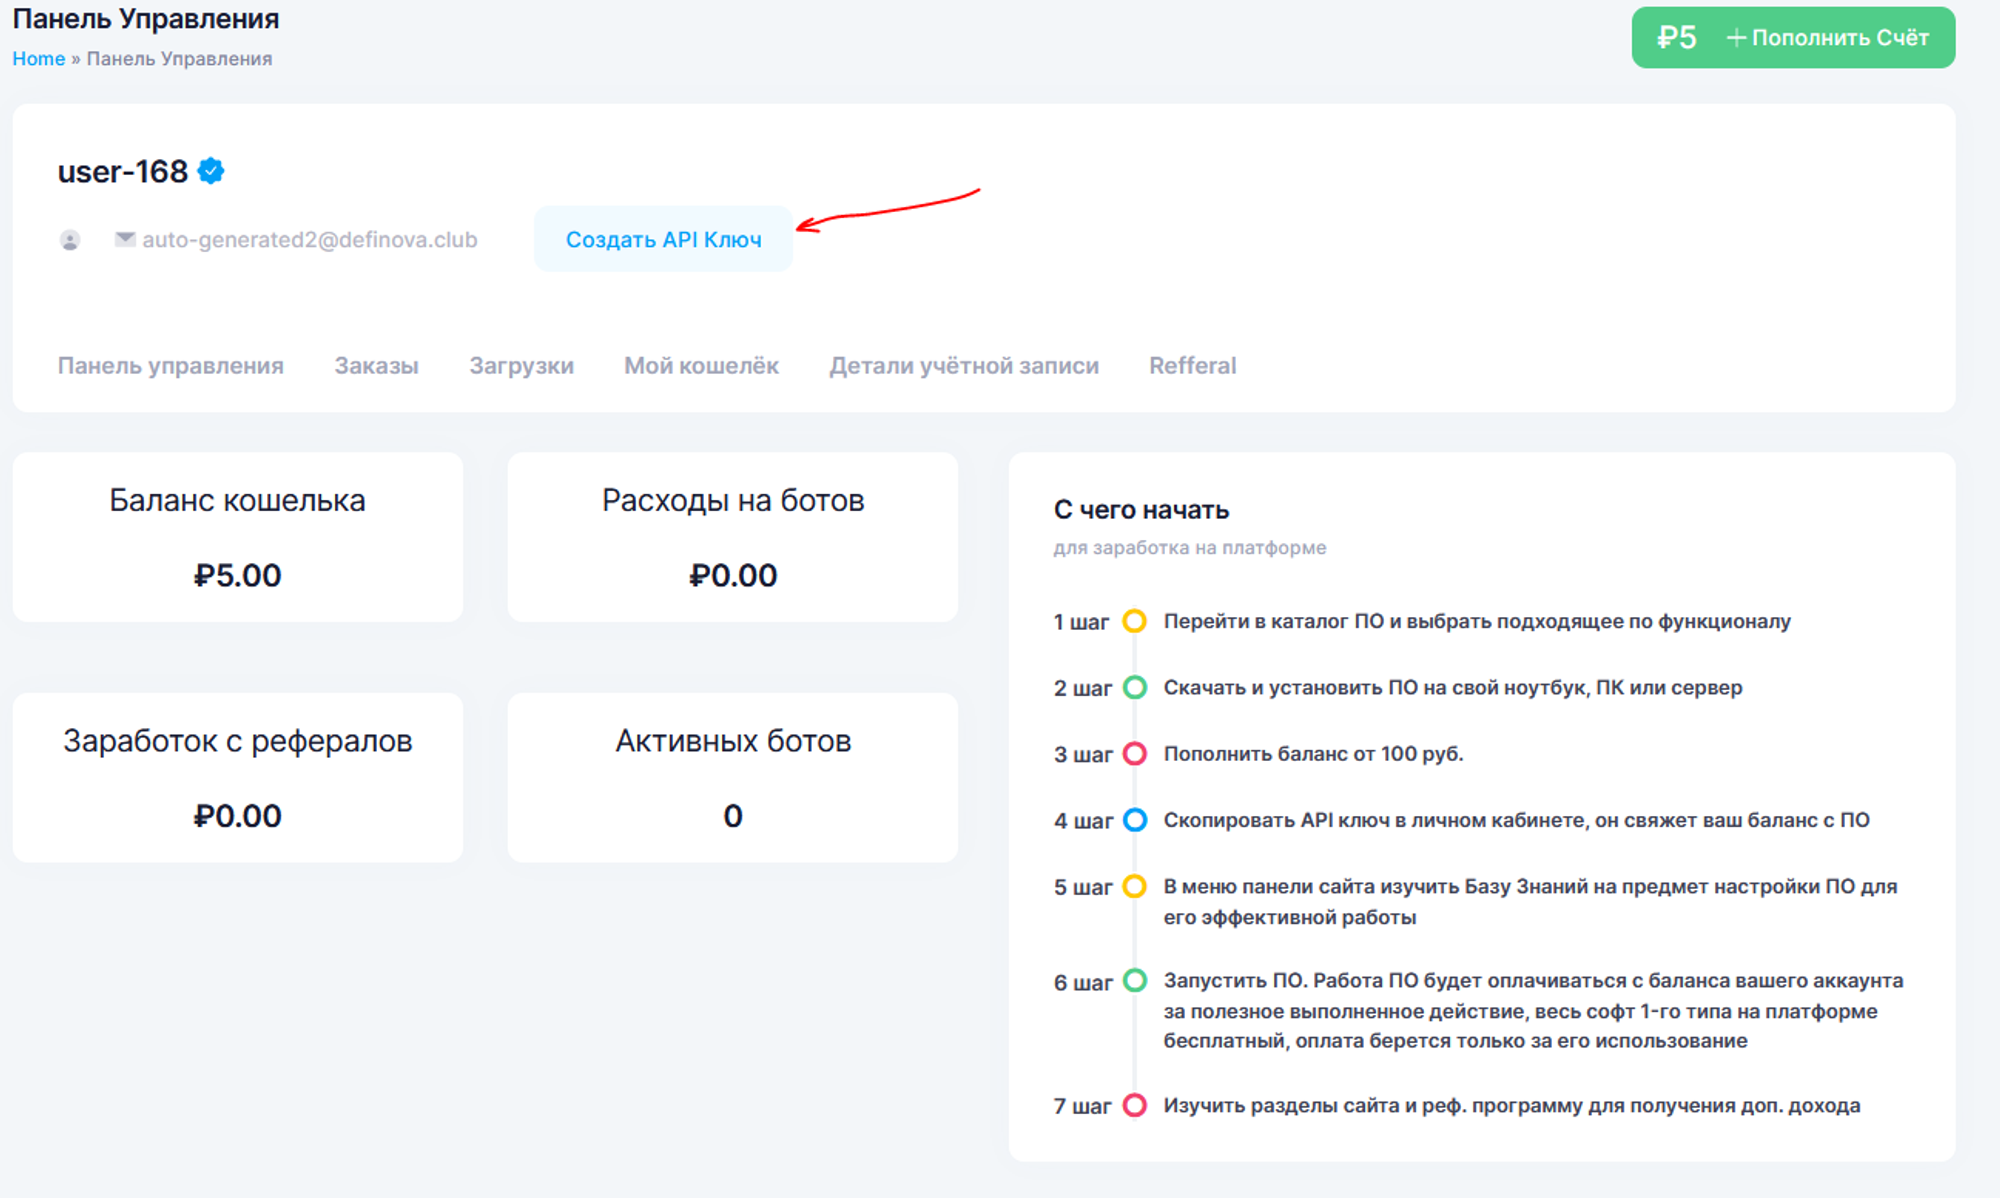Viewport: 2000px width, 1198px height.
Task: Click the red circle marker for step 3
Action: click(x=1134, y=753)
